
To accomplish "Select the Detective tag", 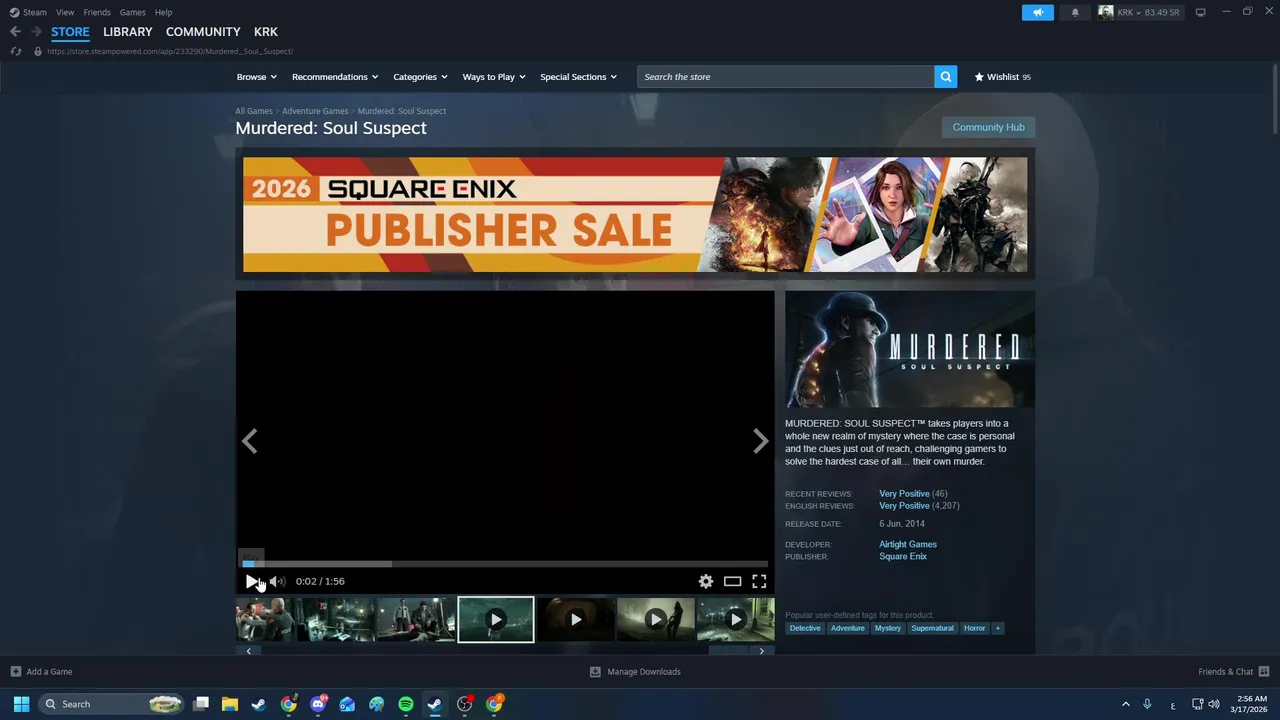I will click(x=805, y=628).
